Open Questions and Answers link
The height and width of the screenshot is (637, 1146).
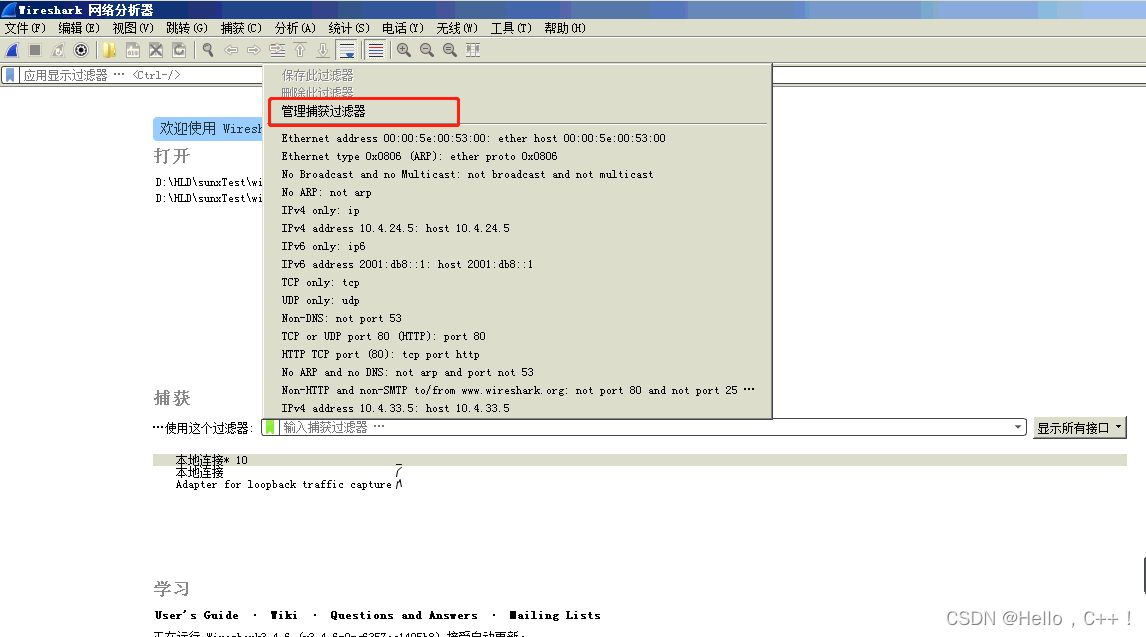(403, 616)
